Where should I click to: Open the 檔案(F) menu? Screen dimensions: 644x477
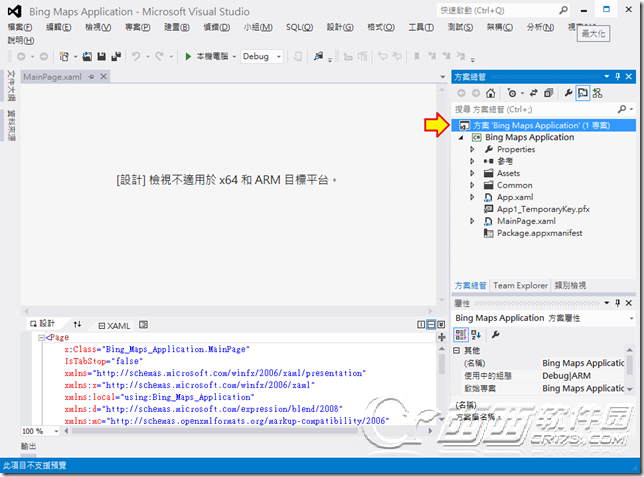(x=20, y=27)
